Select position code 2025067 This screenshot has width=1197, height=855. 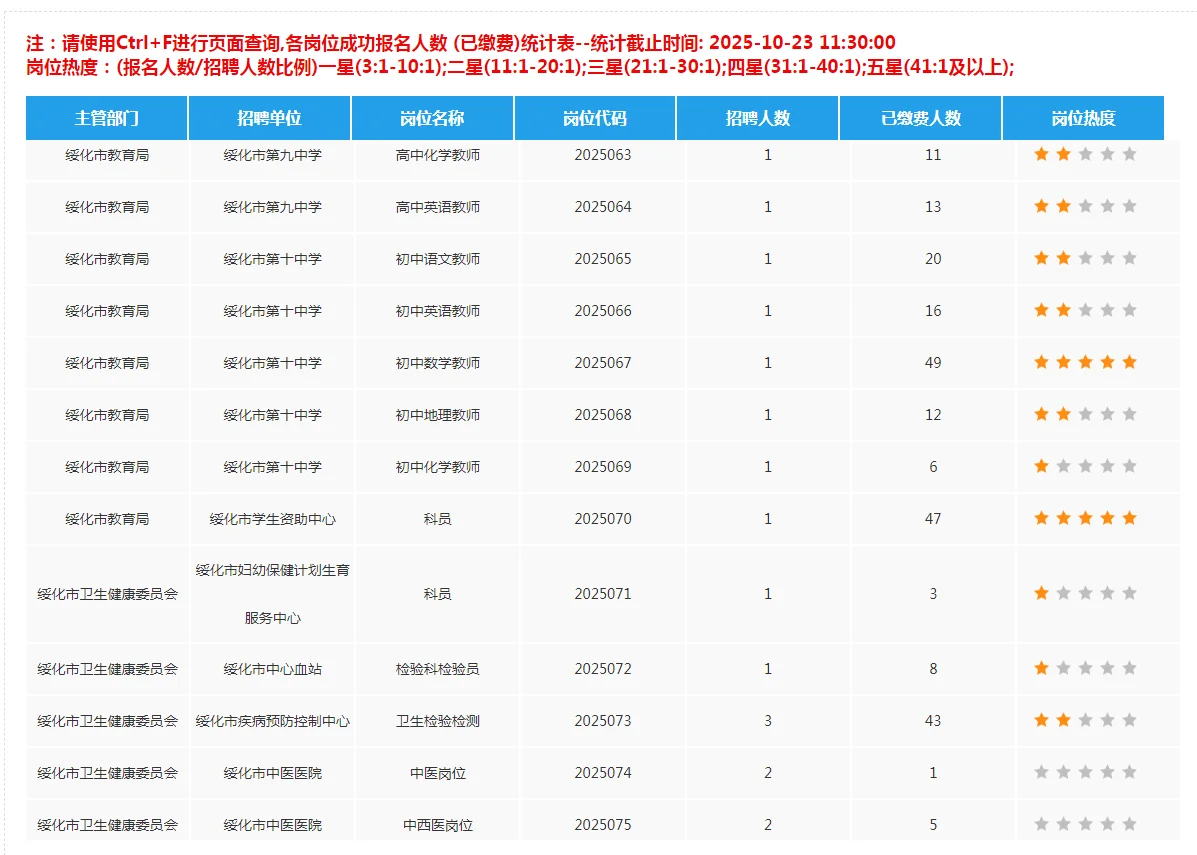(x=603, y=363)
